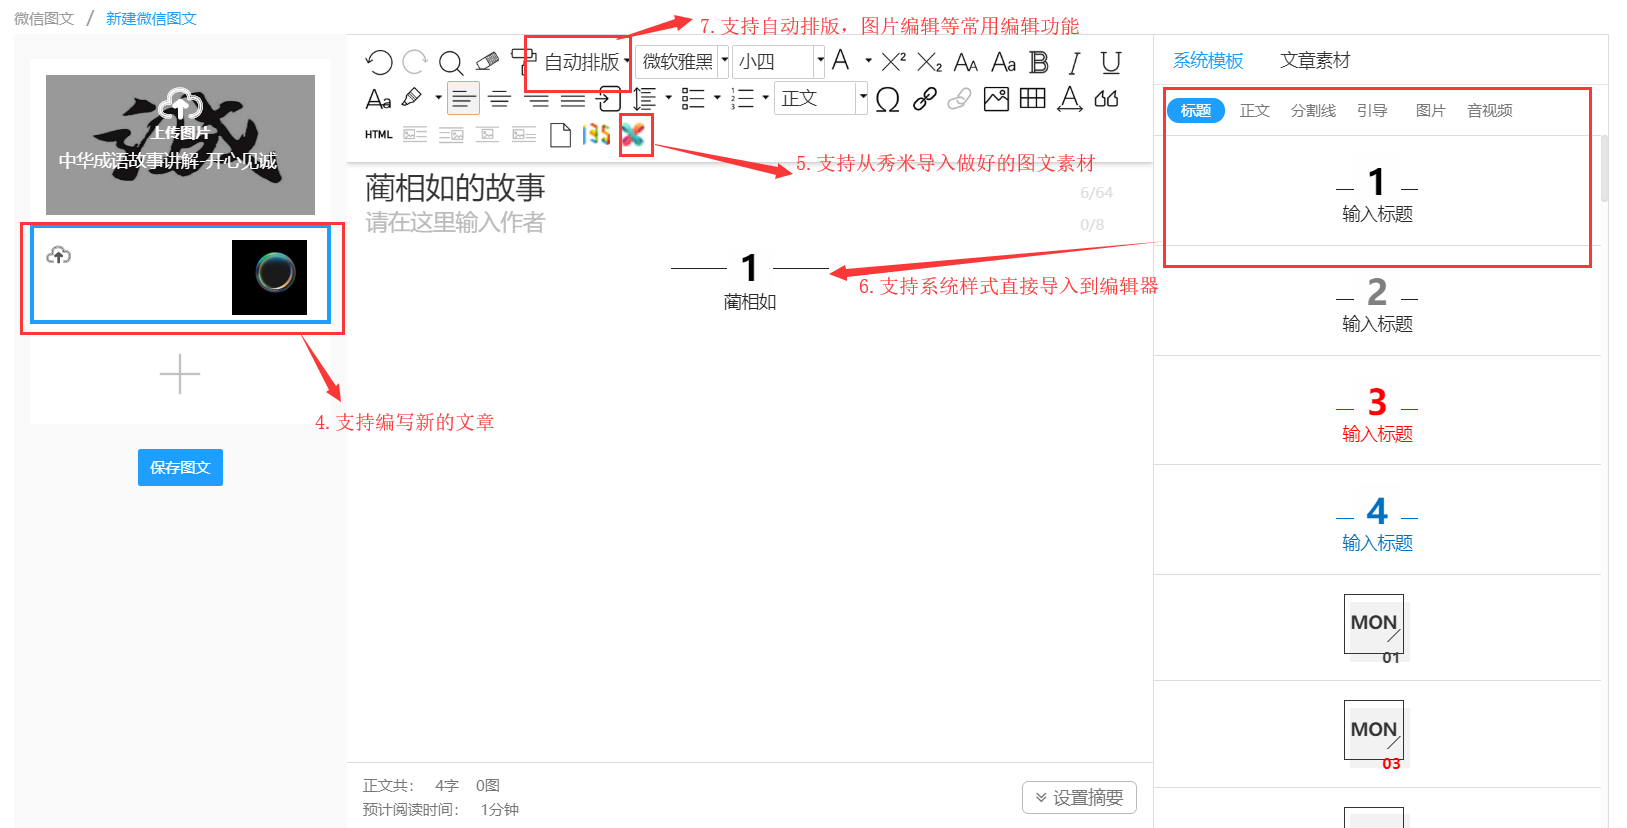Expand the font color arrow
1627x828 pixels.
click(x=868, y=61)
